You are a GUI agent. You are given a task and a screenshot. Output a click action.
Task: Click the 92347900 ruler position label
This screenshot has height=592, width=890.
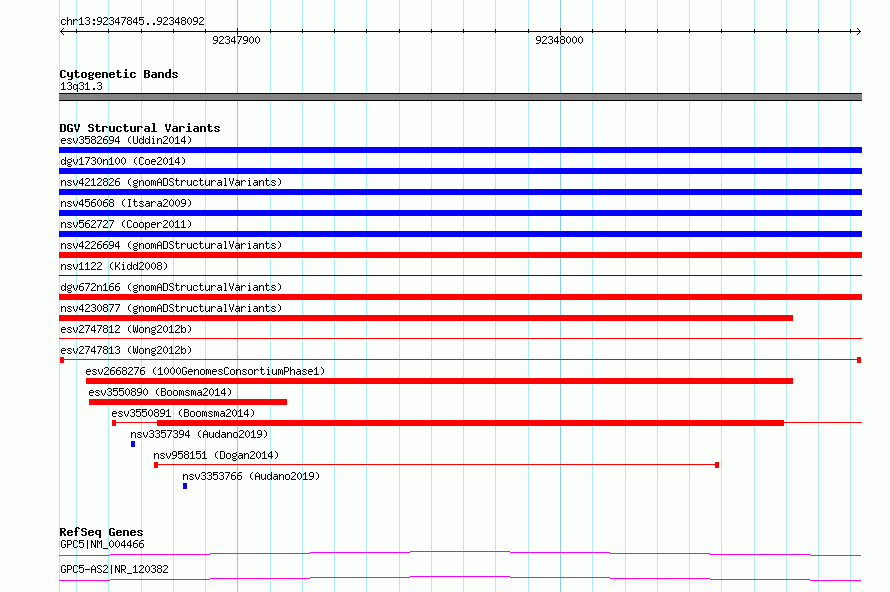click(x=236, y=40)
